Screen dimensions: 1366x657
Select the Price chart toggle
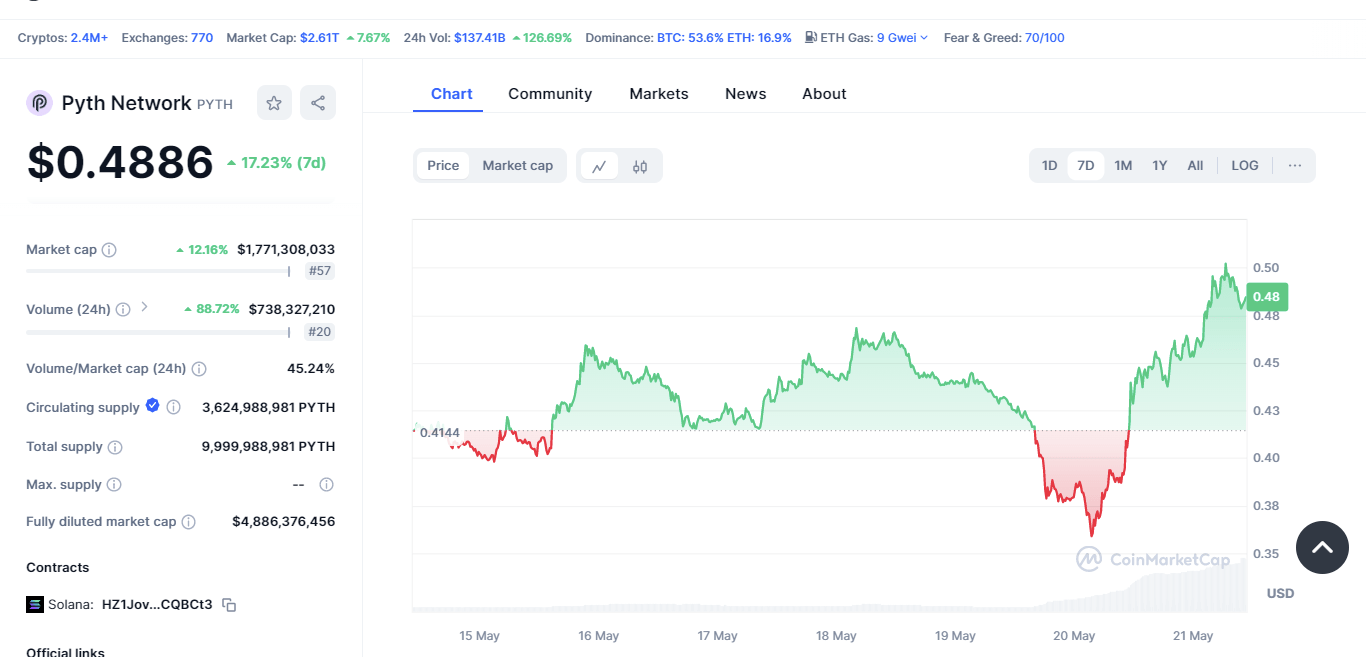point(443,166)
